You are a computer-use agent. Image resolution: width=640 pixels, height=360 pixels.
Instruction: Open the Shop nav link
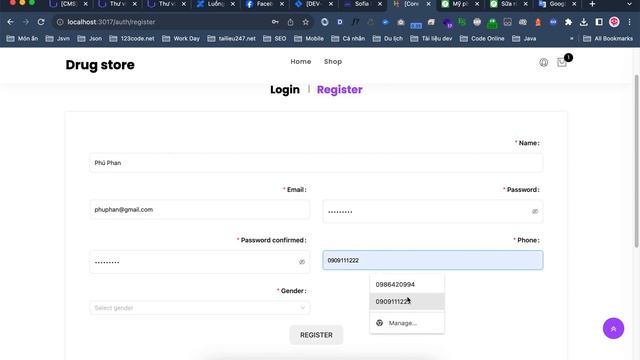[333, 62]
